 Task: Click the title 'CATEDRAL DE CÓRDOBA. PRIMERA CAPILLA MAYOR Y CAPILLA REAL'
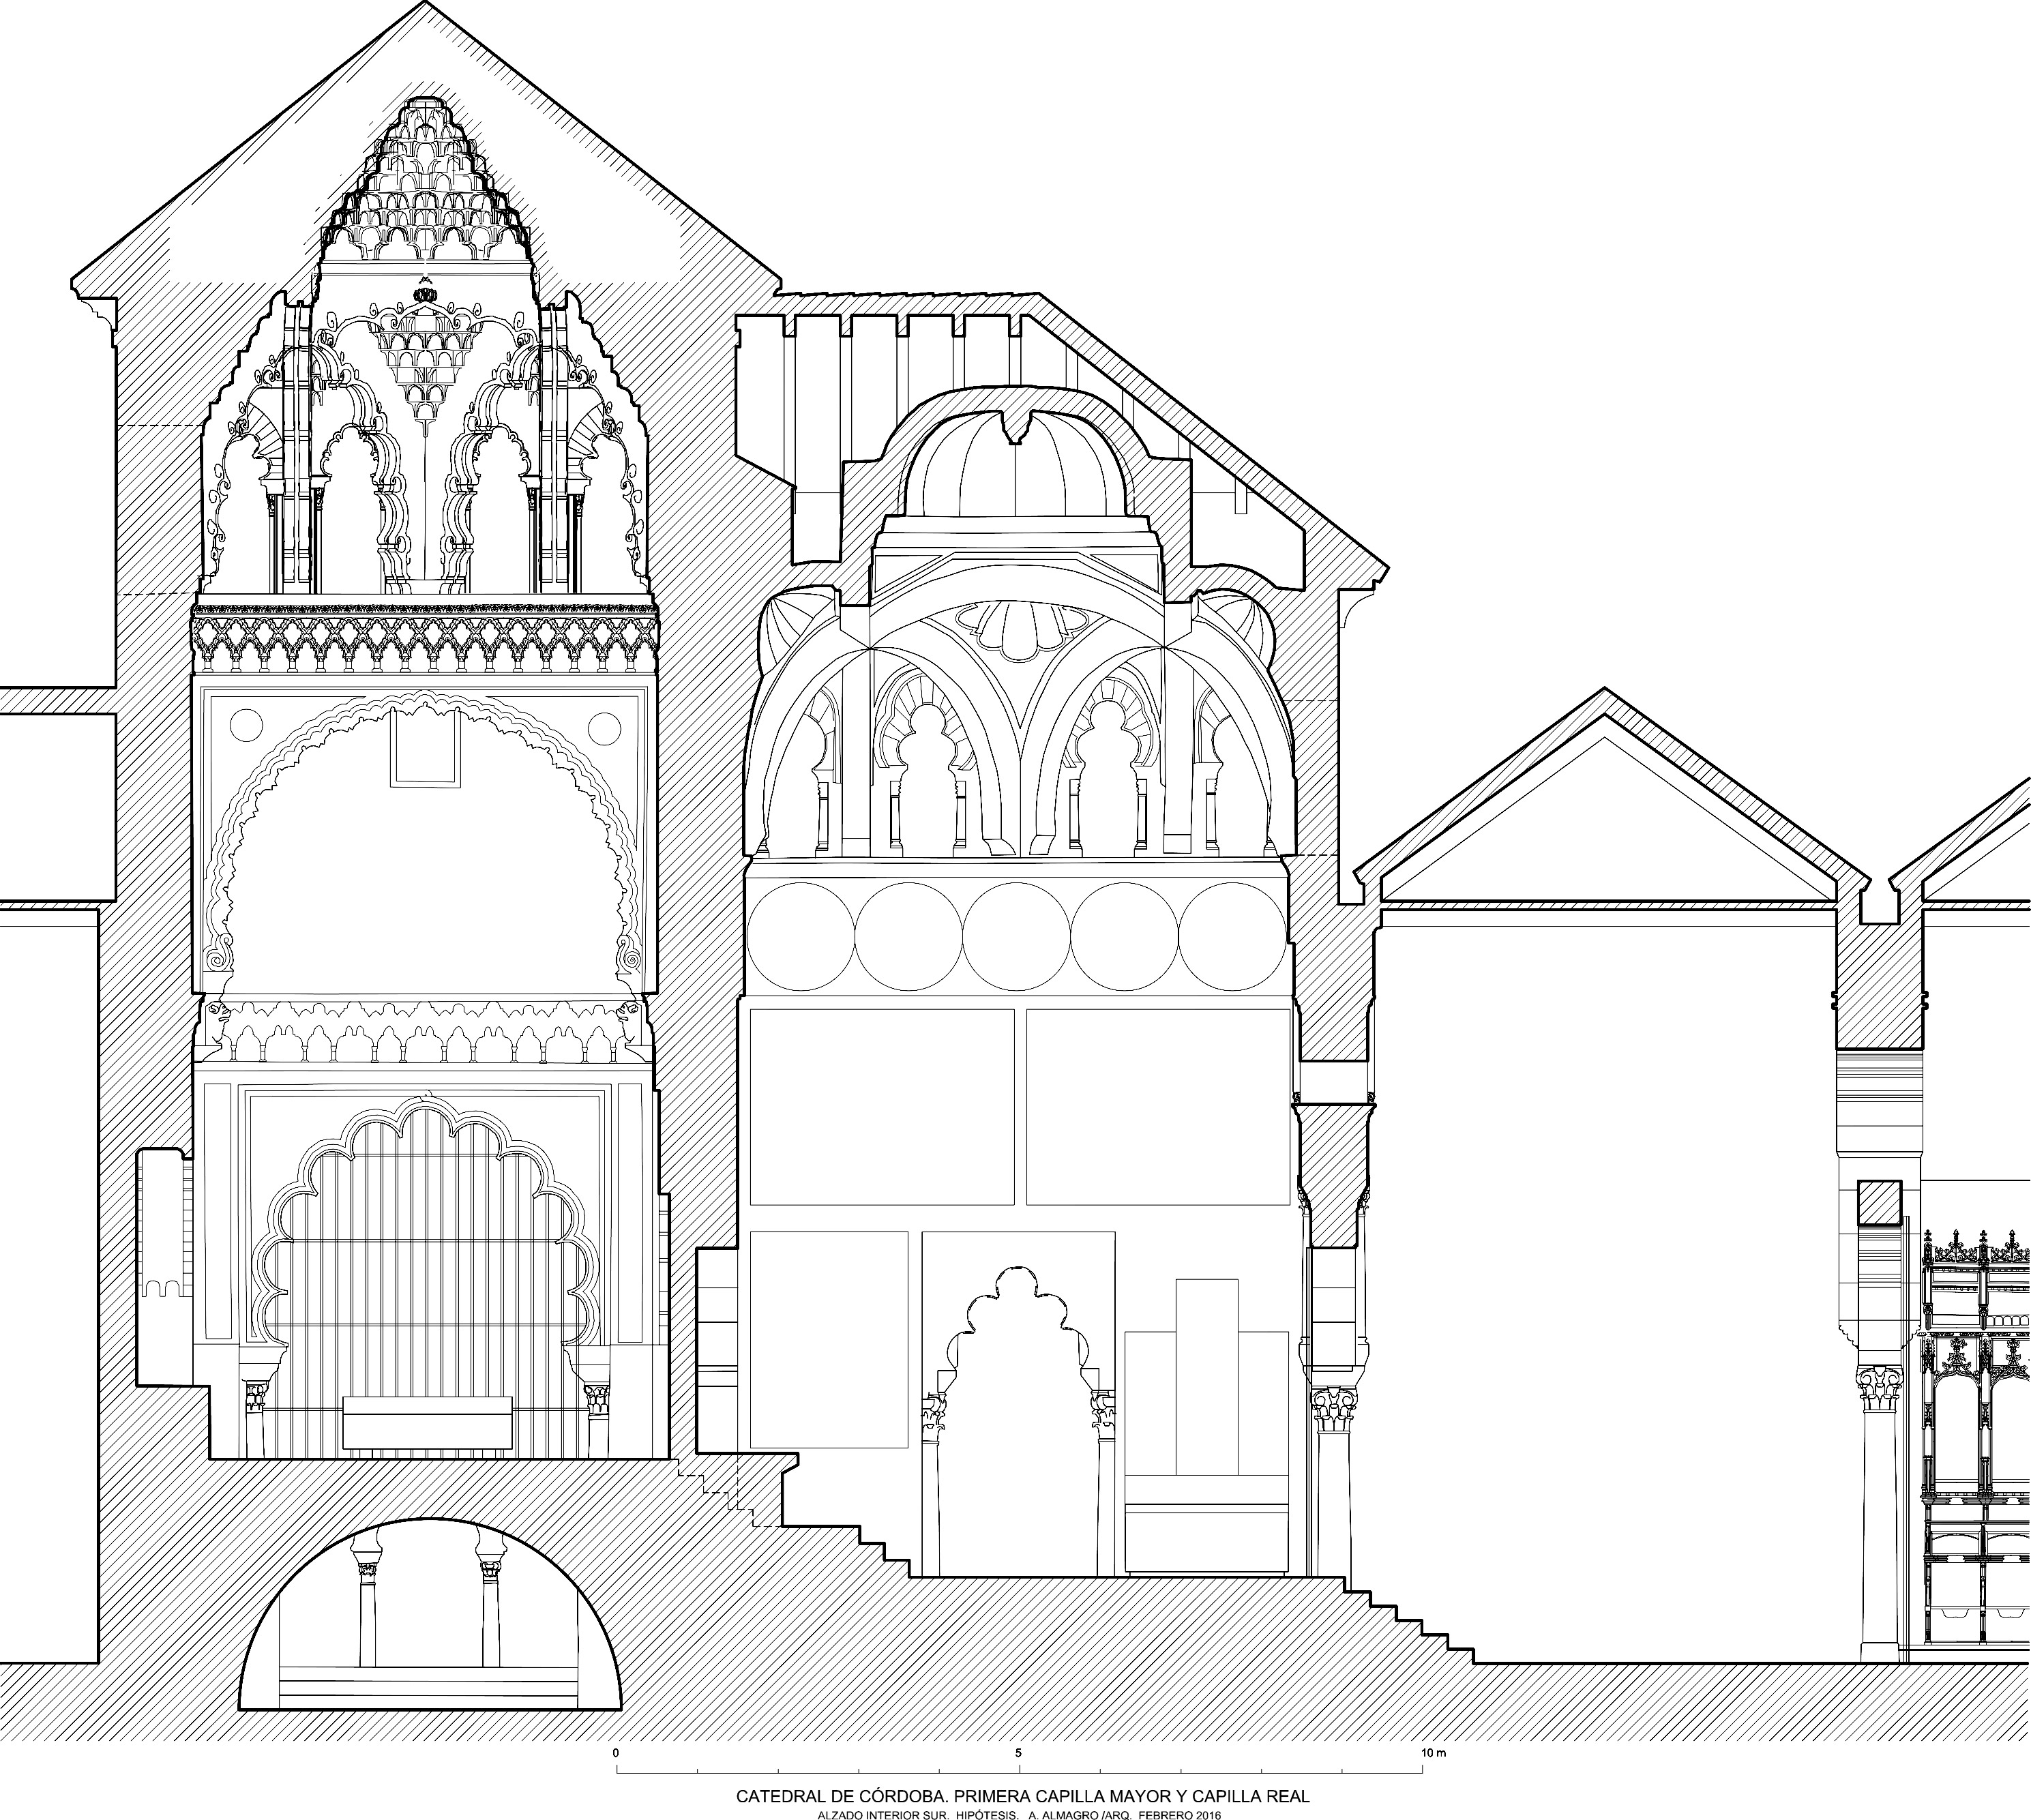(1022, 1796)
